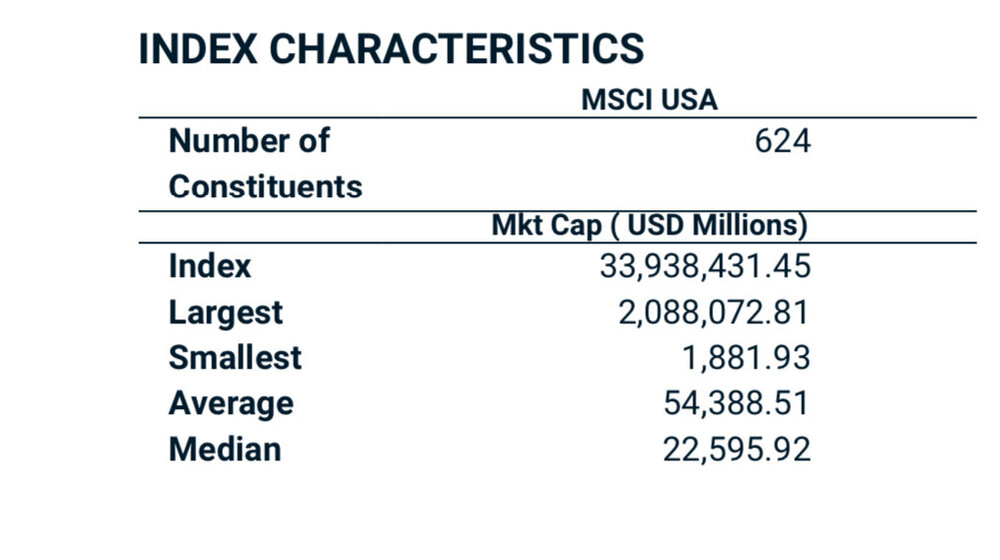Click the INDEX CHARACTERISTICS heading
Screen dimensions: 1000x560
(x=391, y=49)
